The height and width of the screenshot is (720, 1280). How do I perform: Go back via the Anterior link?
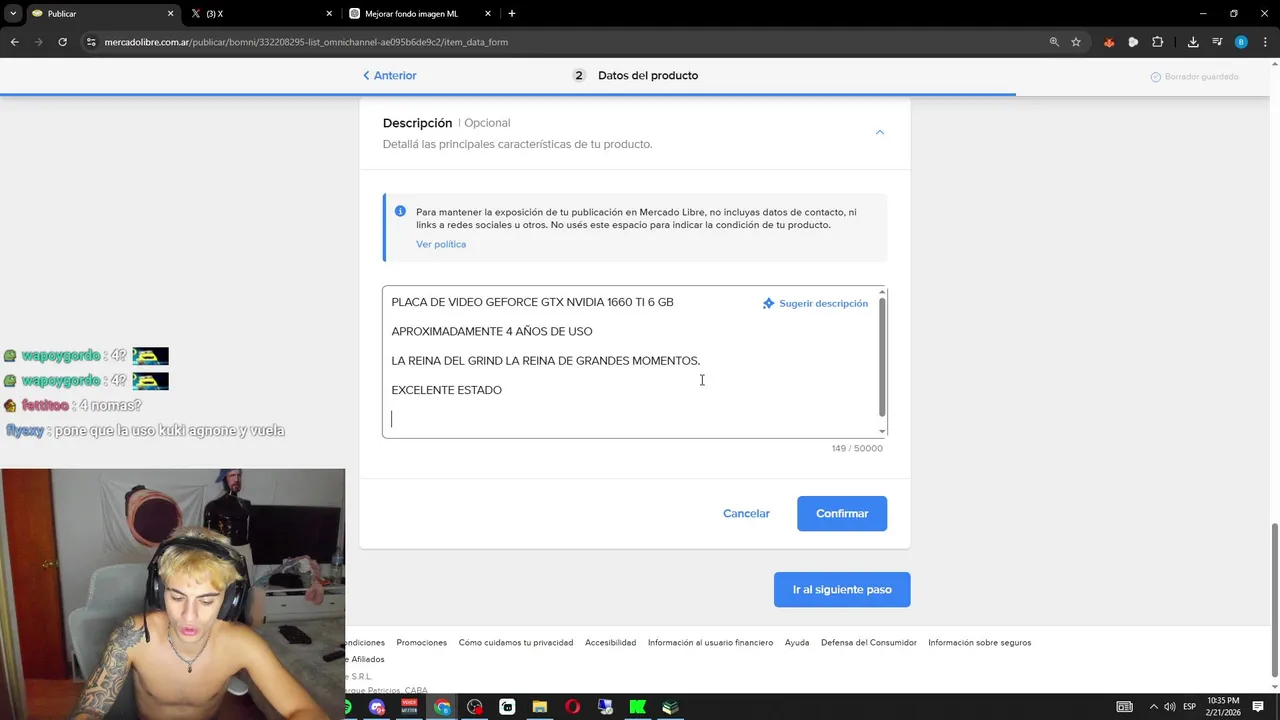(x=390, y=75)
